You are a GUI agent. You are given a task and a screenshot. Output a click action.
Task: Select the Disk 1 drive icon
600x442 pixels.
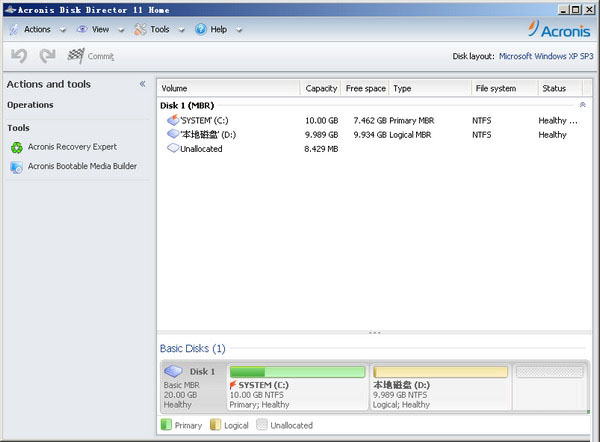(x=174, y=372)
